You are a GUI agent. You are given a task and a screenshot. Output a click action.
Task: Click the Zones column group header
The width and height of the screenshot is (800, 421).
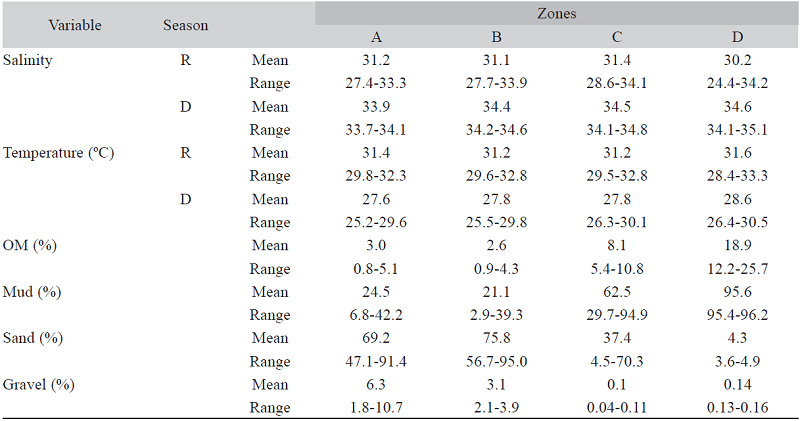coord(559,14)
